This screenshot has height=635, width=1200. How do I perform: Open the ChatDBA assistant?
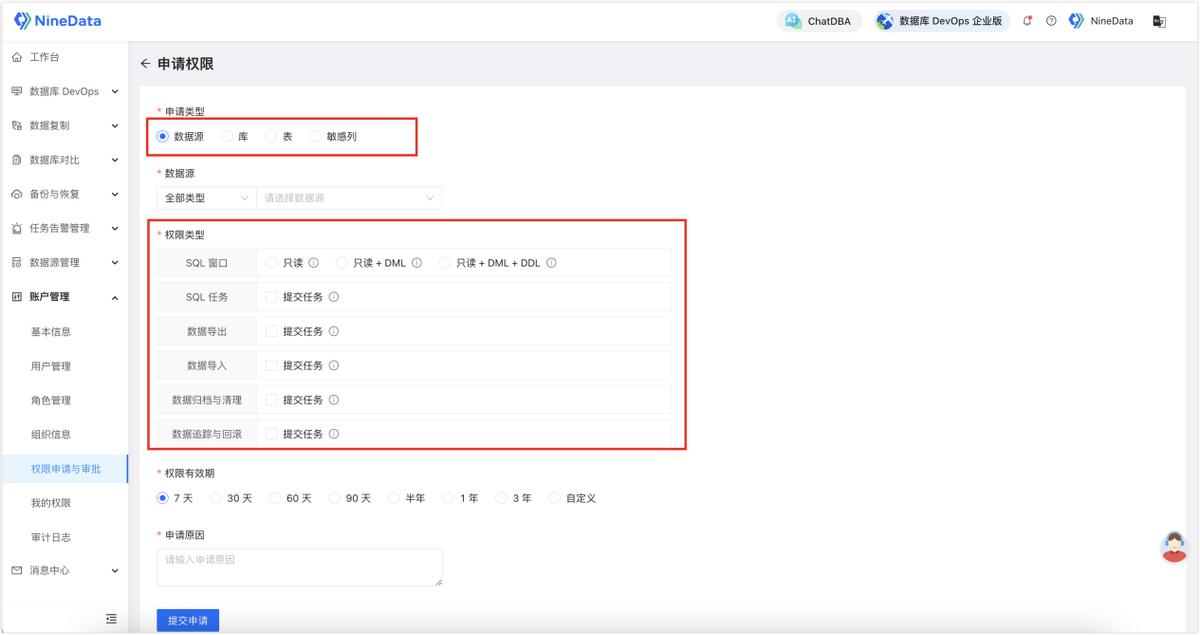pos(819,21)
